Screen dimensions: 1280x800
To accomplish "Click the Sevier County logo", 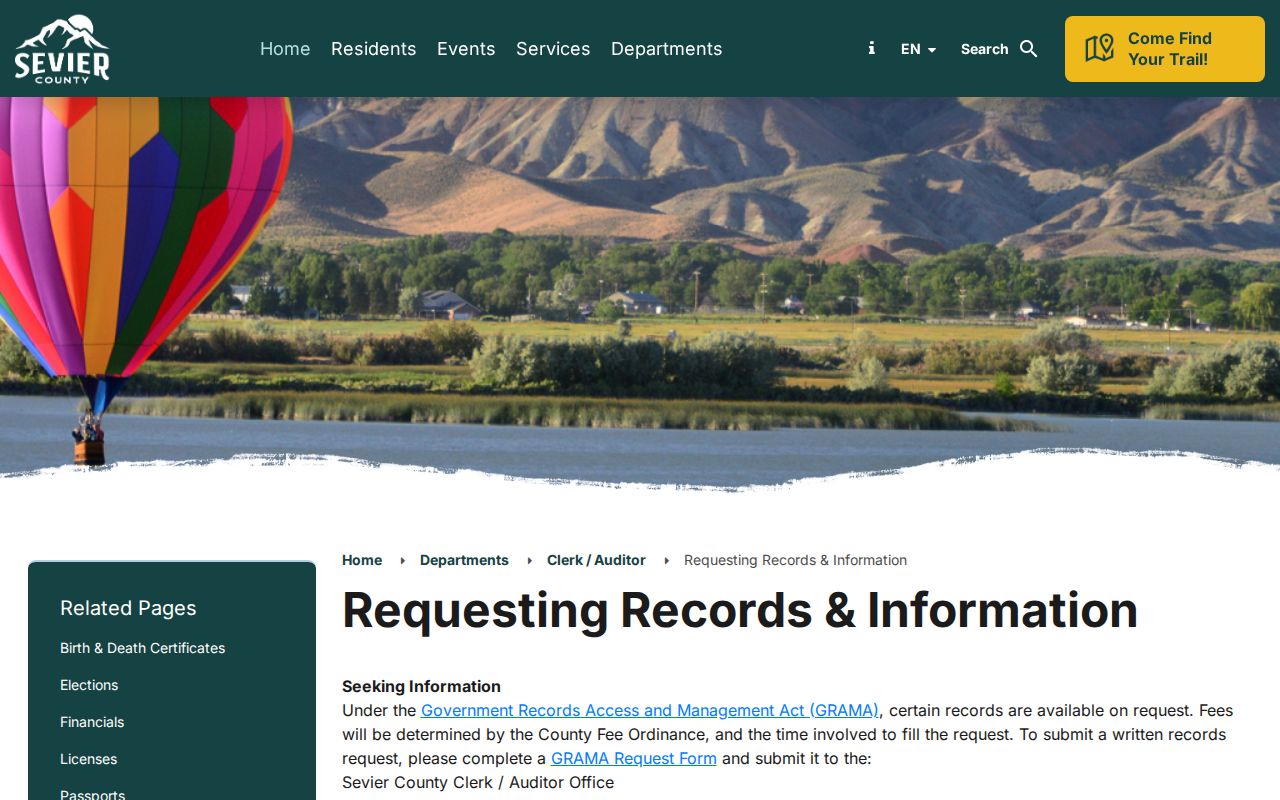I will (62, 48).
